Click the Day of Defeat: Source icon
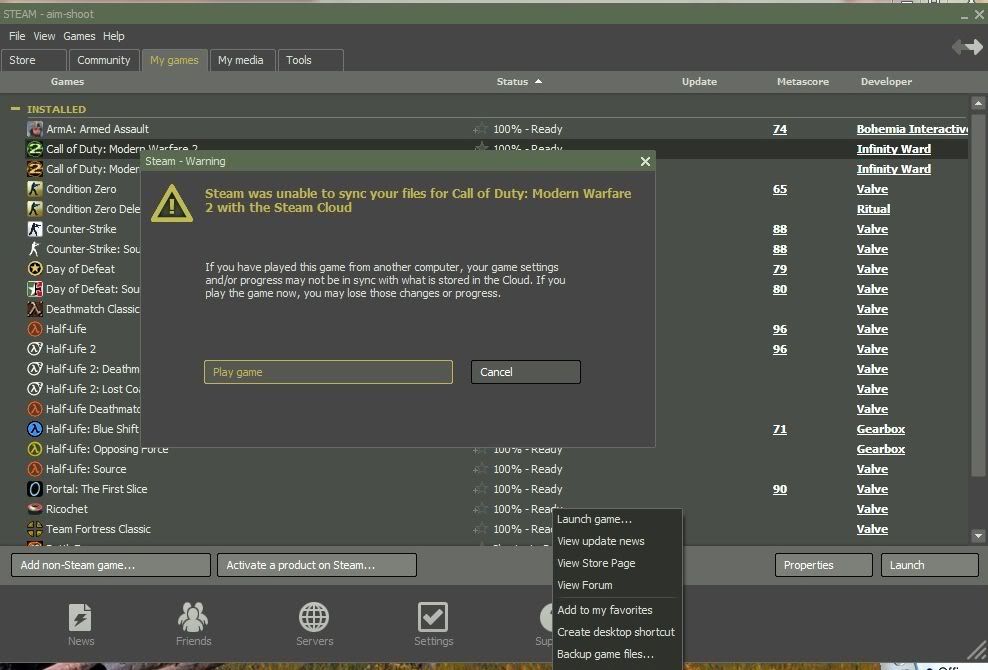This screenshot has width=988, height=670. coord(35,289)
